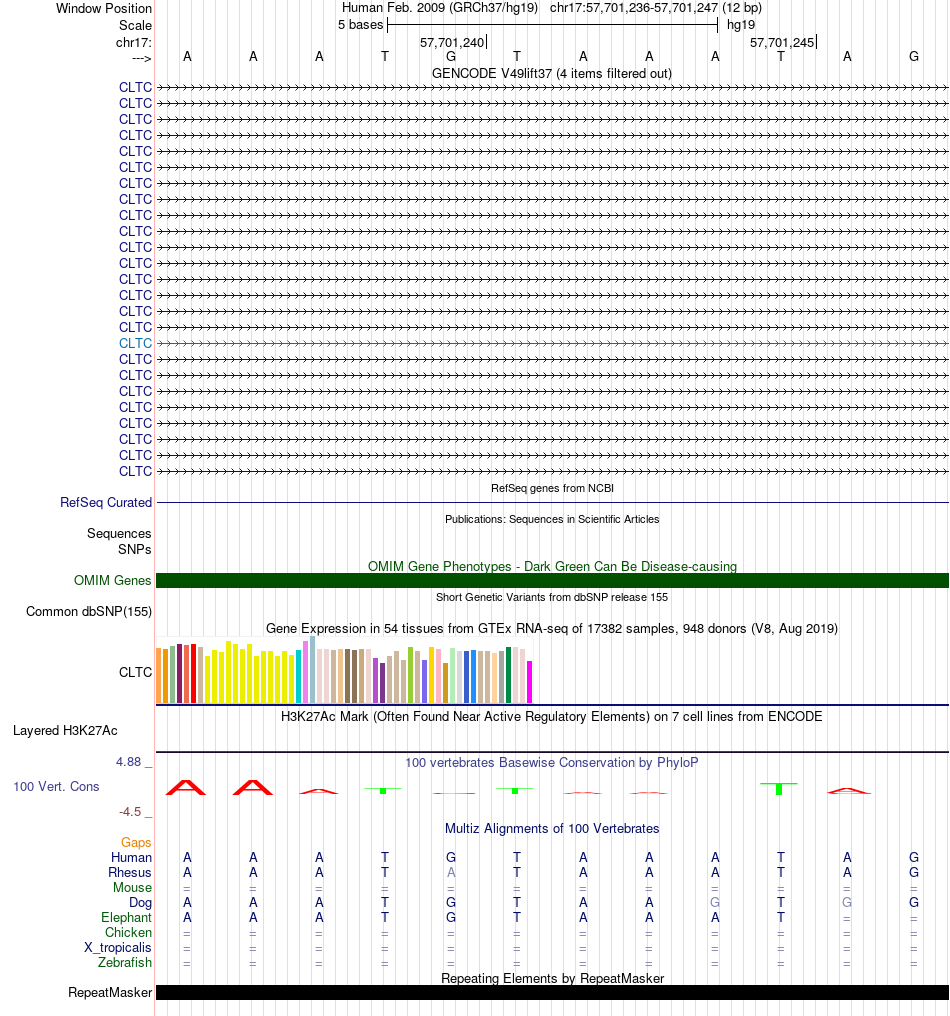950x1016 pixels.
Task: Click the orange Gaps label
Action: coord(136,842)
